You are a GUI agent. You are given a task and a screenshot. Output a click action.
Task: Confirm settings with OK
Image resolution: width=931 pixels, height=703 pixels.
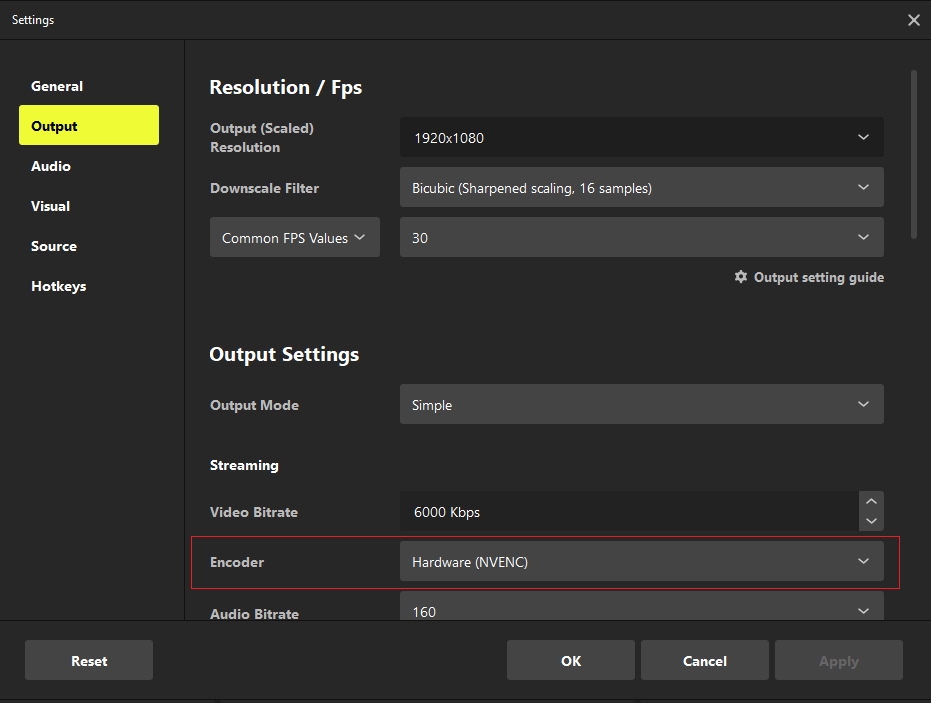click(x=571, y=660)
